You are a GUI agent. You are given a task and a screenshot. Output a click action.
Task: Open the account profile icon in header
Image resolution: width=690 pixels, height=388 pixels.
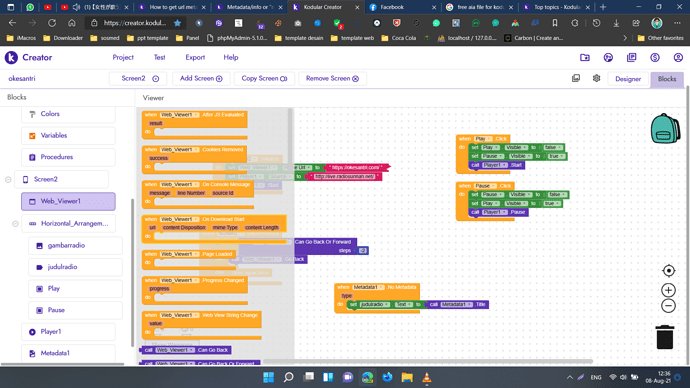(678, 58)
